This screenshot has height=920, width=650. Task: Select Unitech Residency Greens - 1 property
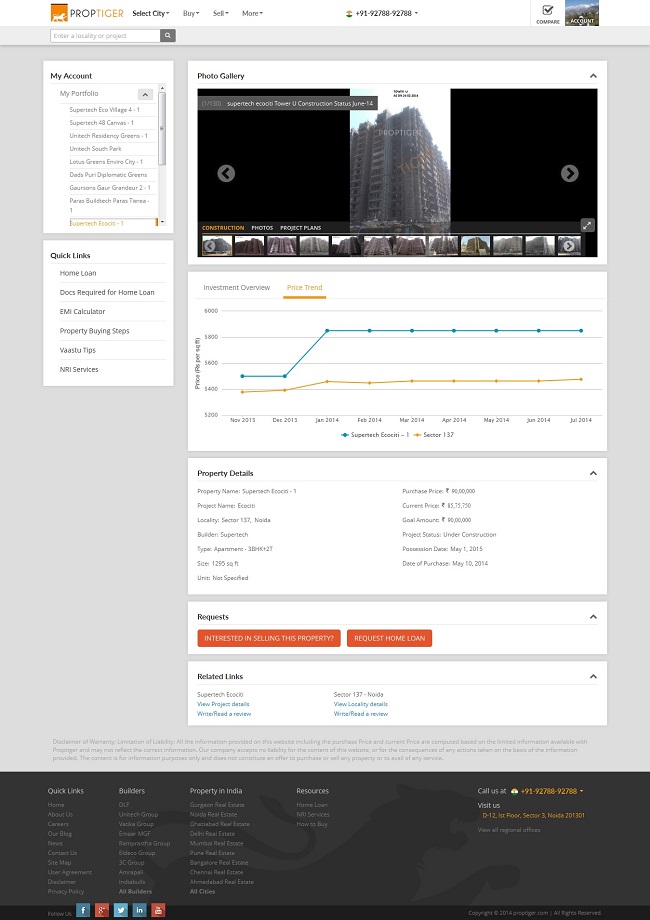(x=109, y=136)
